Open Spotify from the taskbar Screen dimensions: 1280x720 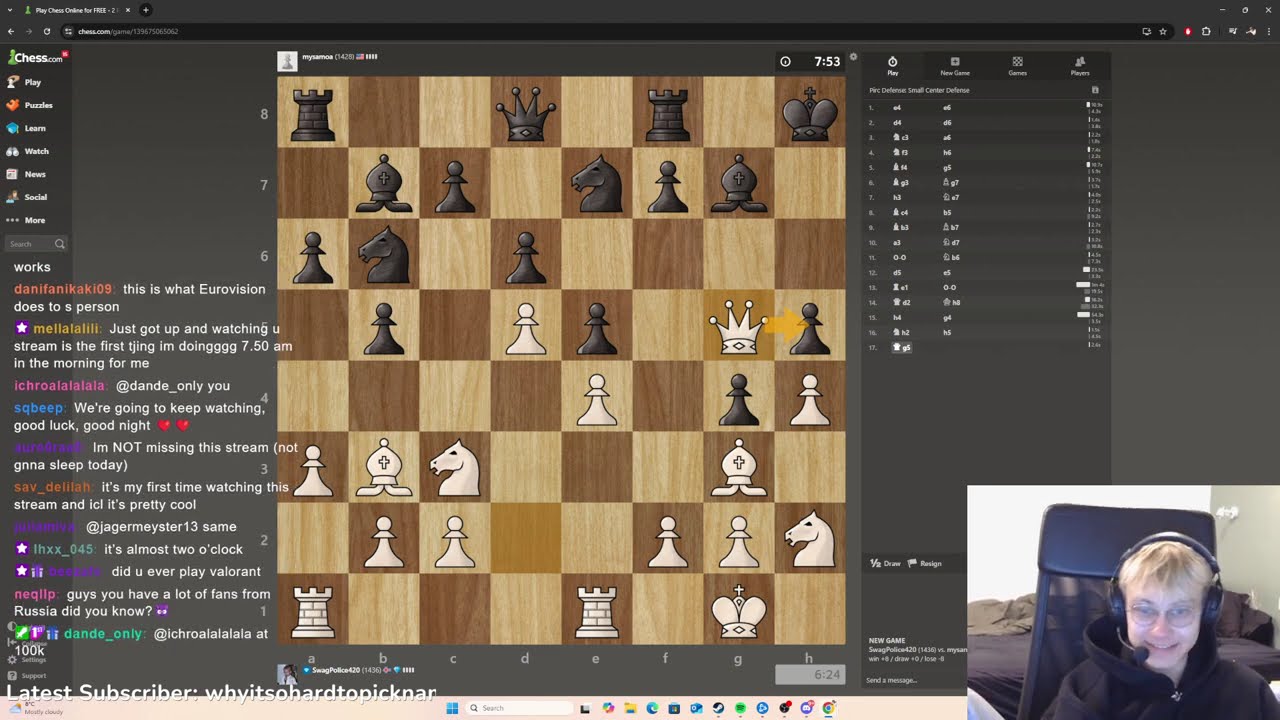coord(740,708)
